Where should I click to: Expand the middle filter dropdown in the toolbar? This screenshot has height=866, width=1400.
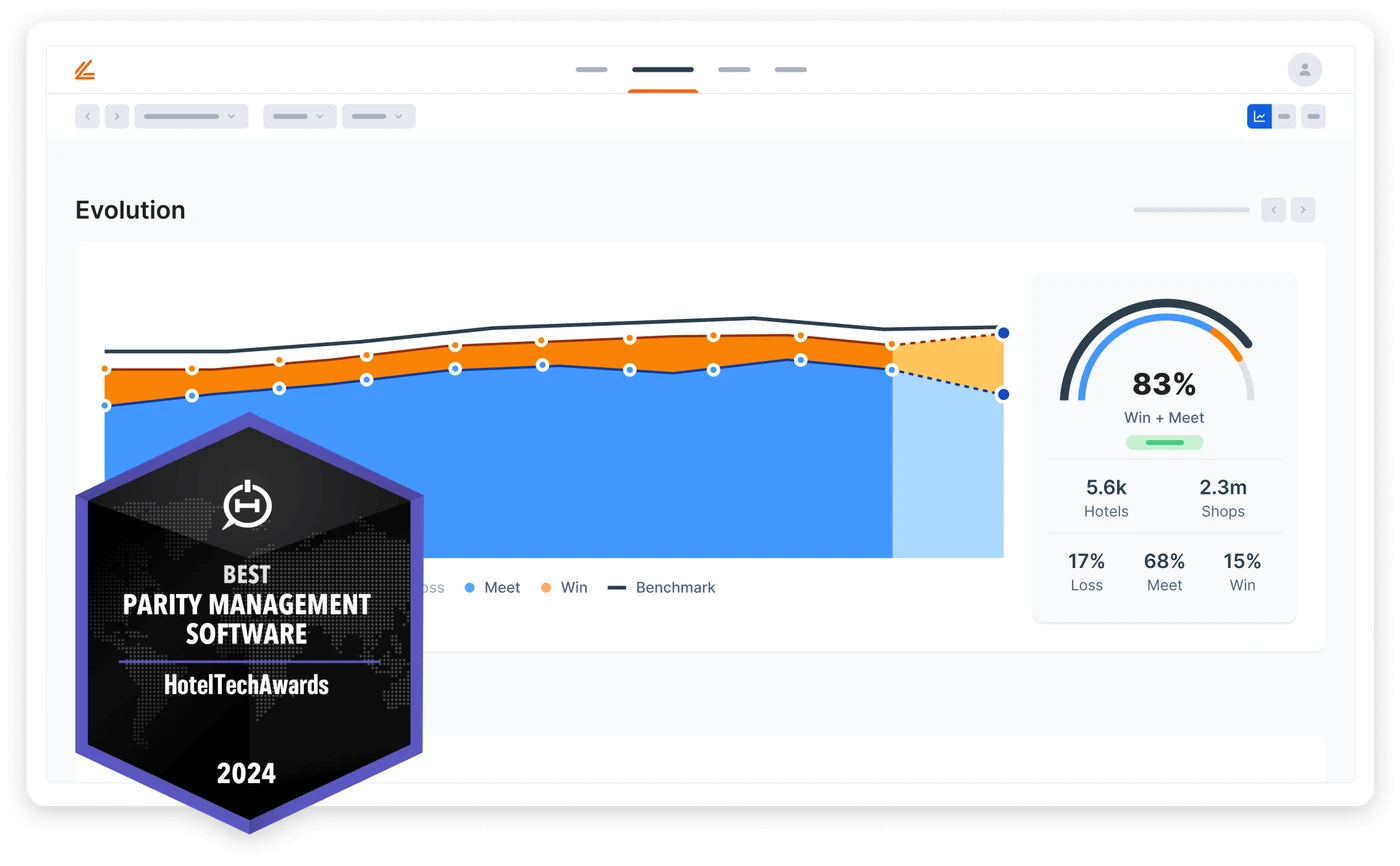(300, 117)
